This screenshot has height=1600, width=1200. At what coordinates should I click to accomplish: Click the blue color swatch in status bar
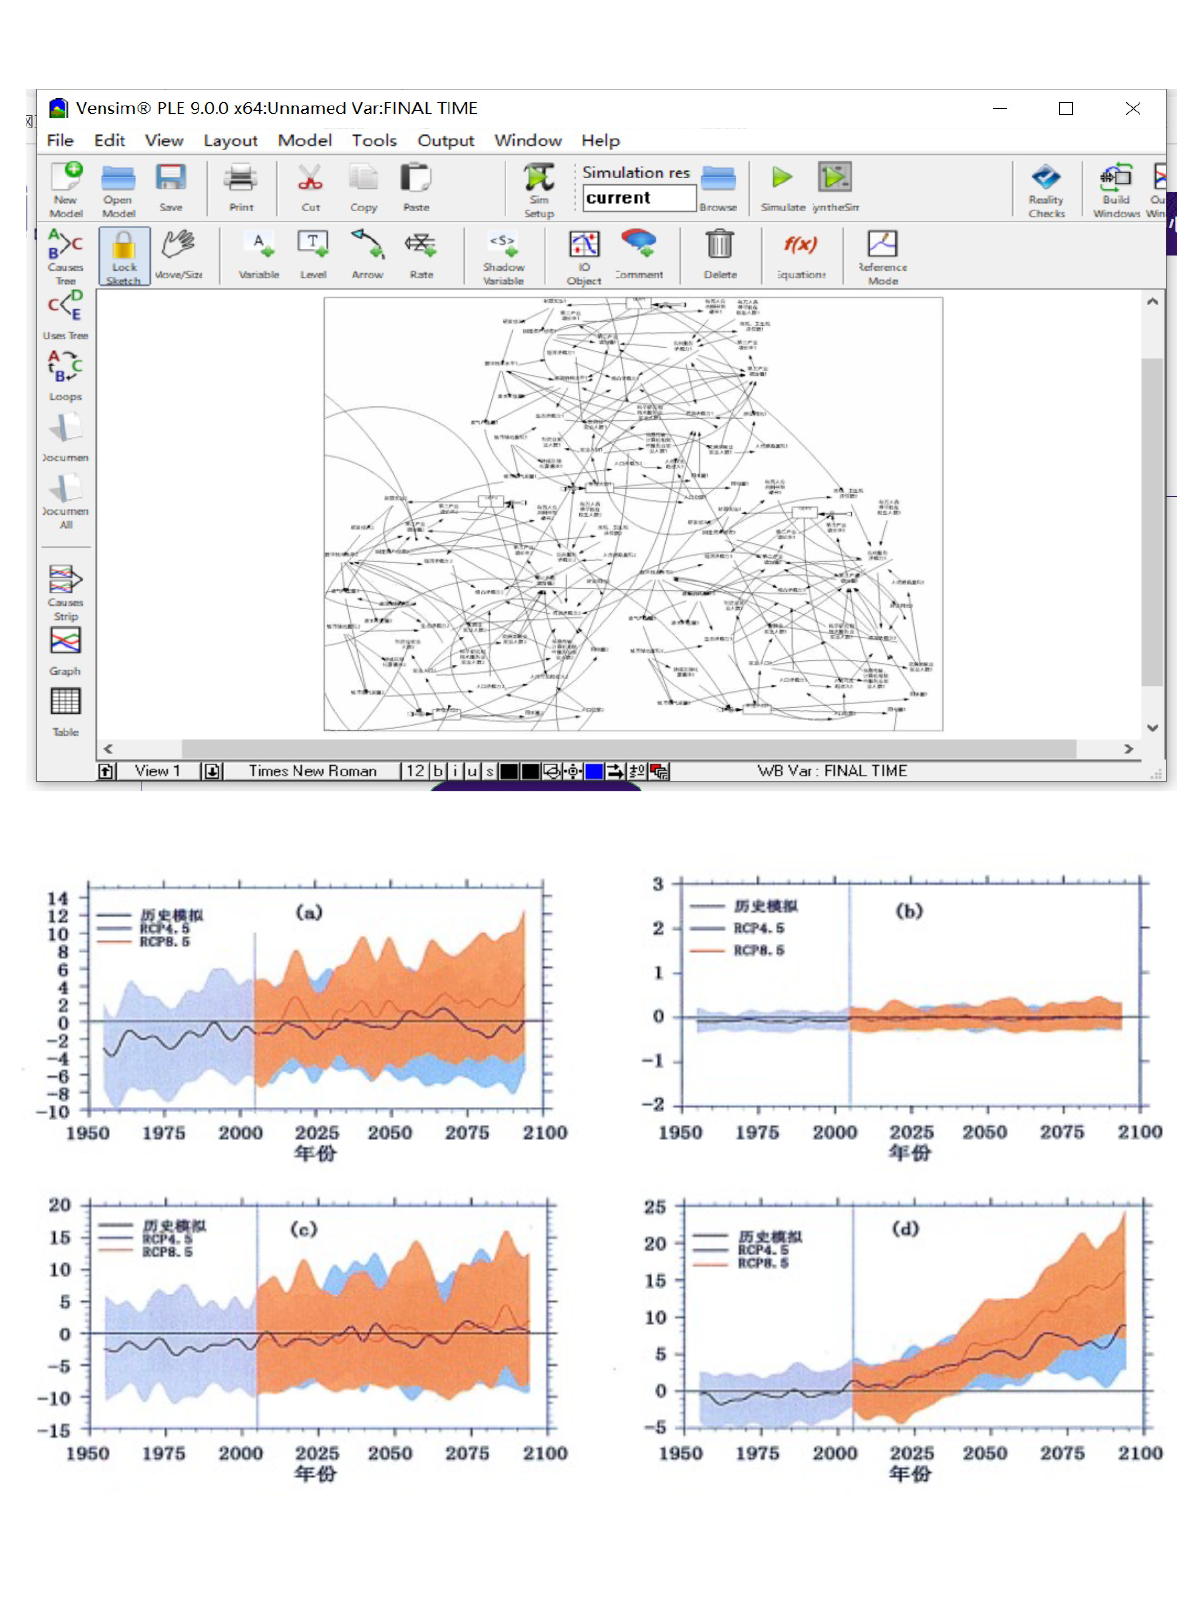[x=594, y=771]
